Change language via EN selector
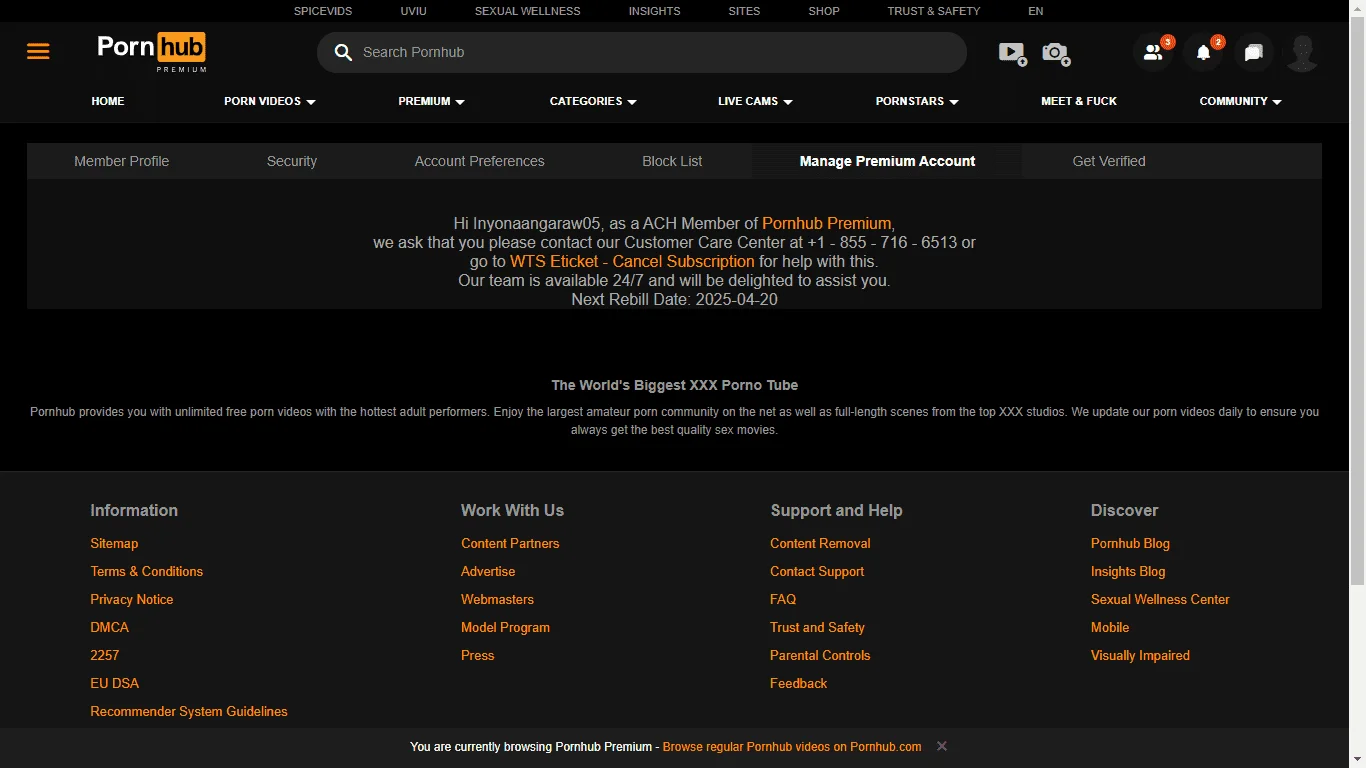Image resolution: width=1366 pixels, height=768 pixels. point(1036,11)
